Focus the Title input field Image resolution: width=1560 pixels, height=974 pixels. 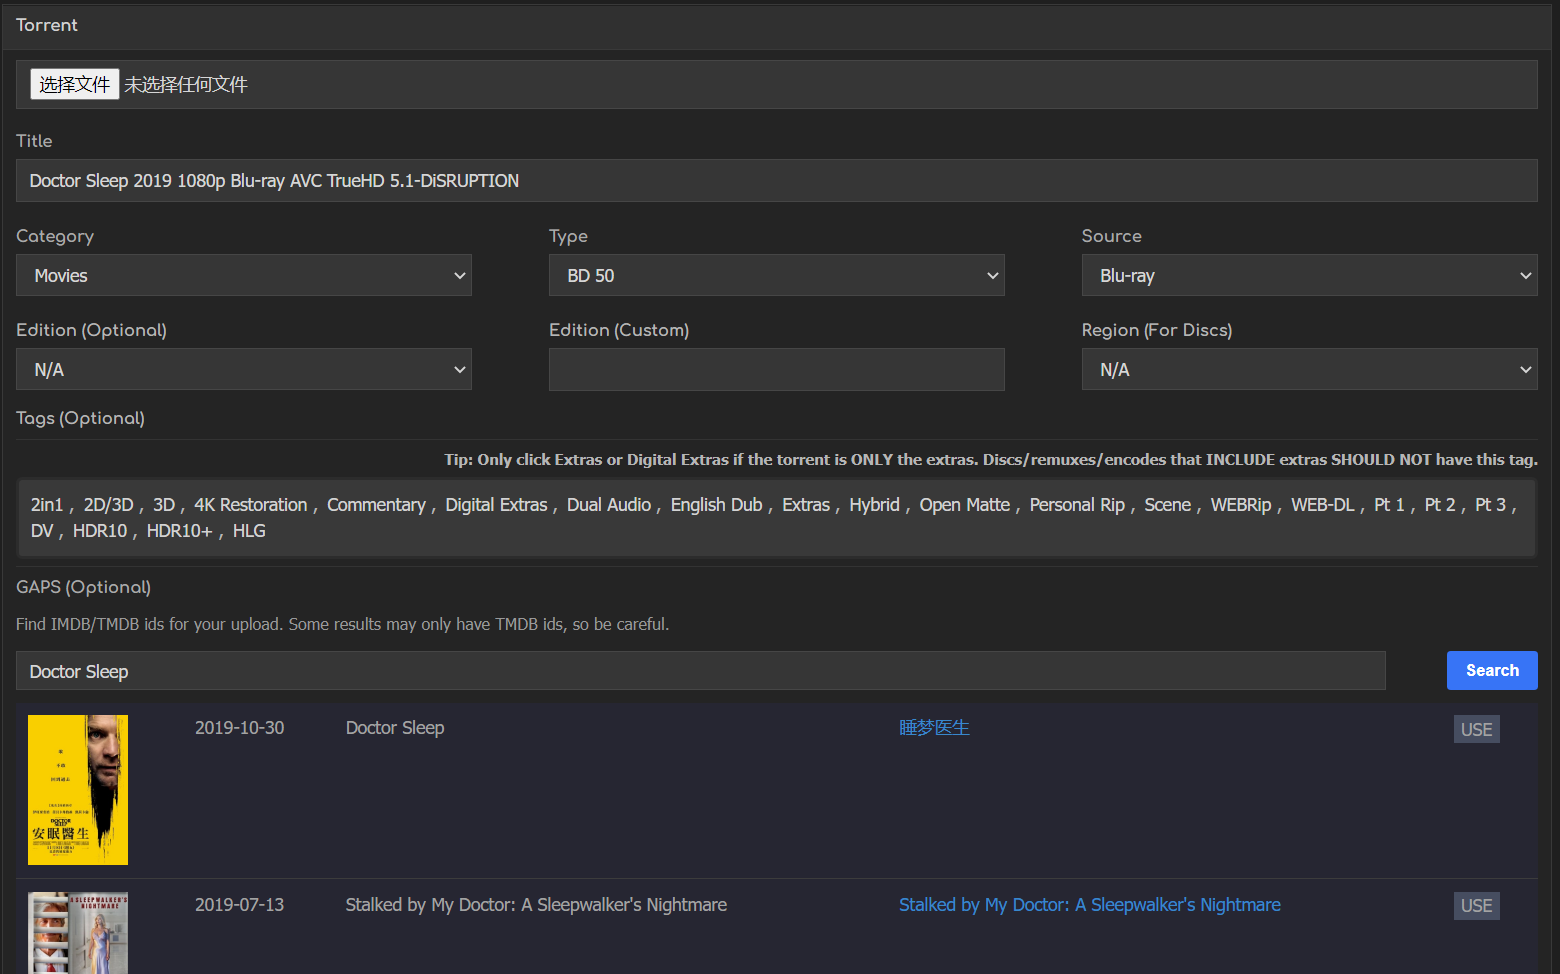pos(776,181)
